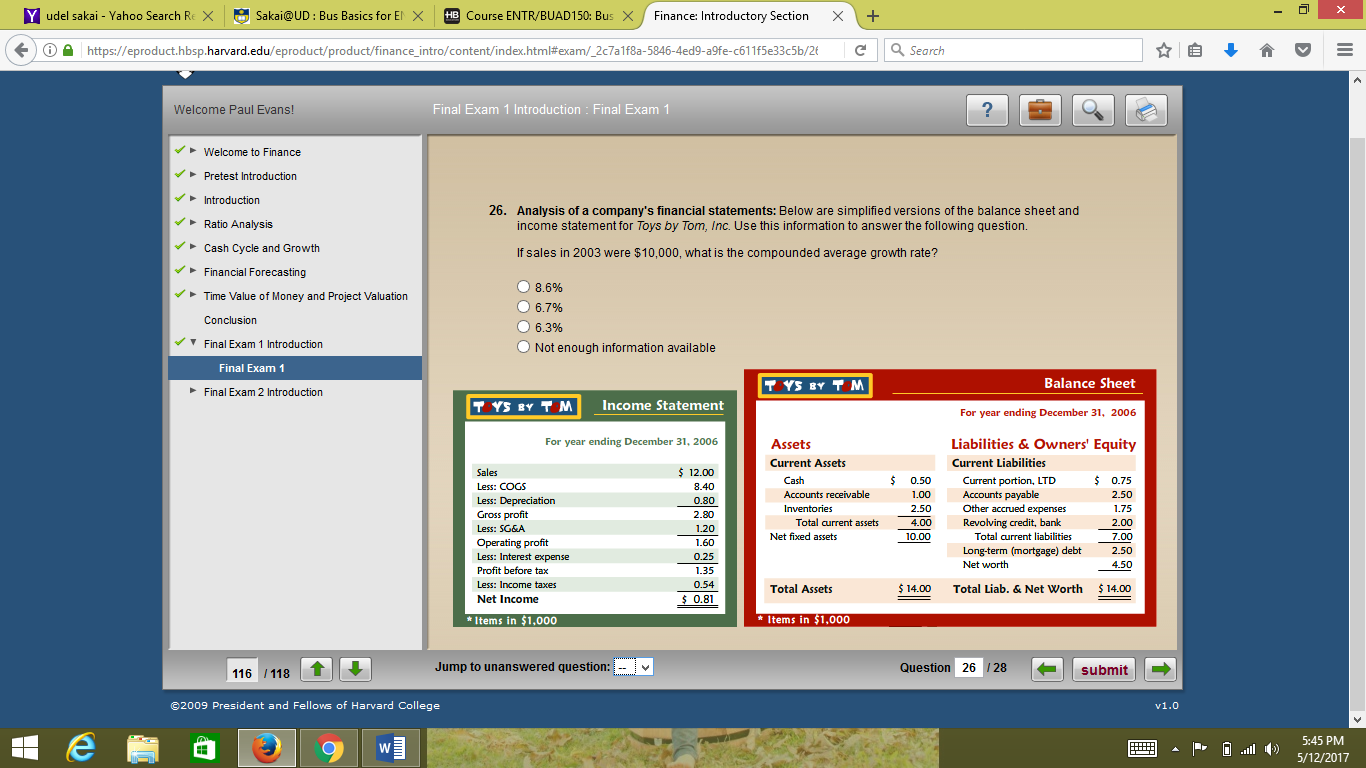The image size is (1366, 768).
Task: Click the help question mark icon
Action: [987, 111]
